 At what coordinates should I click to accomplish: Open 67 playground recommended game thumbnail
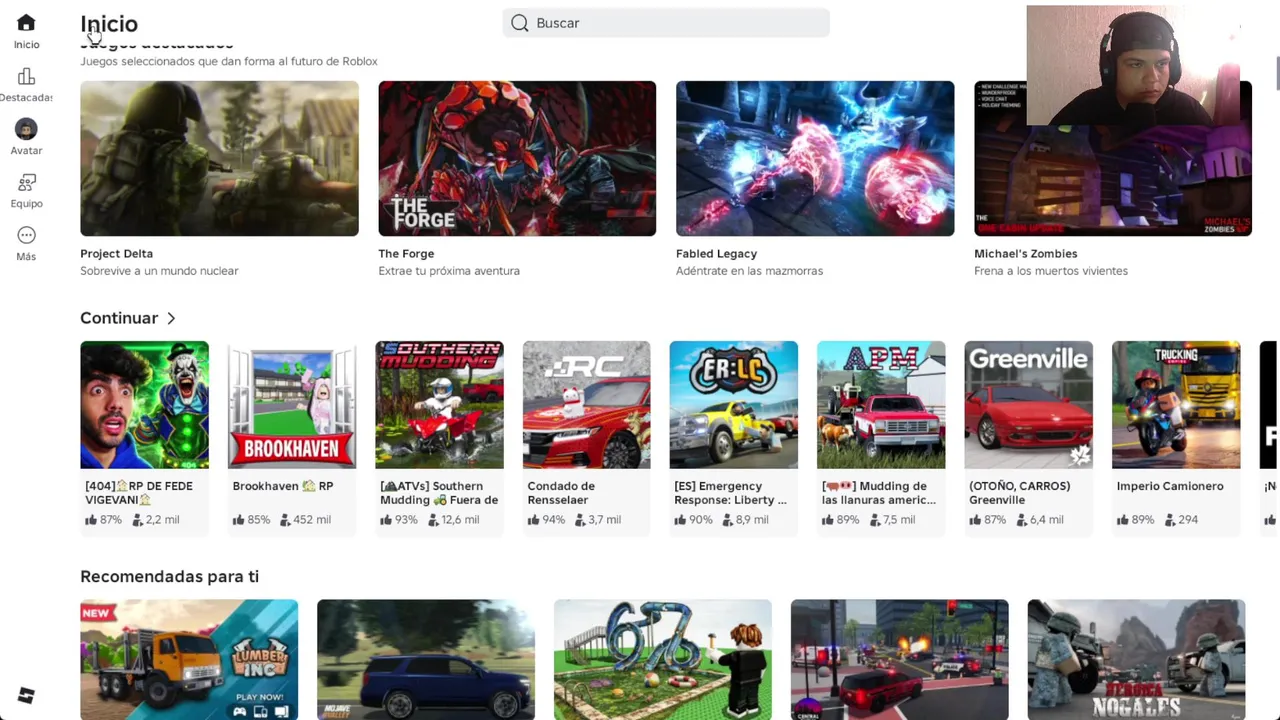pyautogui.click(x=663, y=660)
